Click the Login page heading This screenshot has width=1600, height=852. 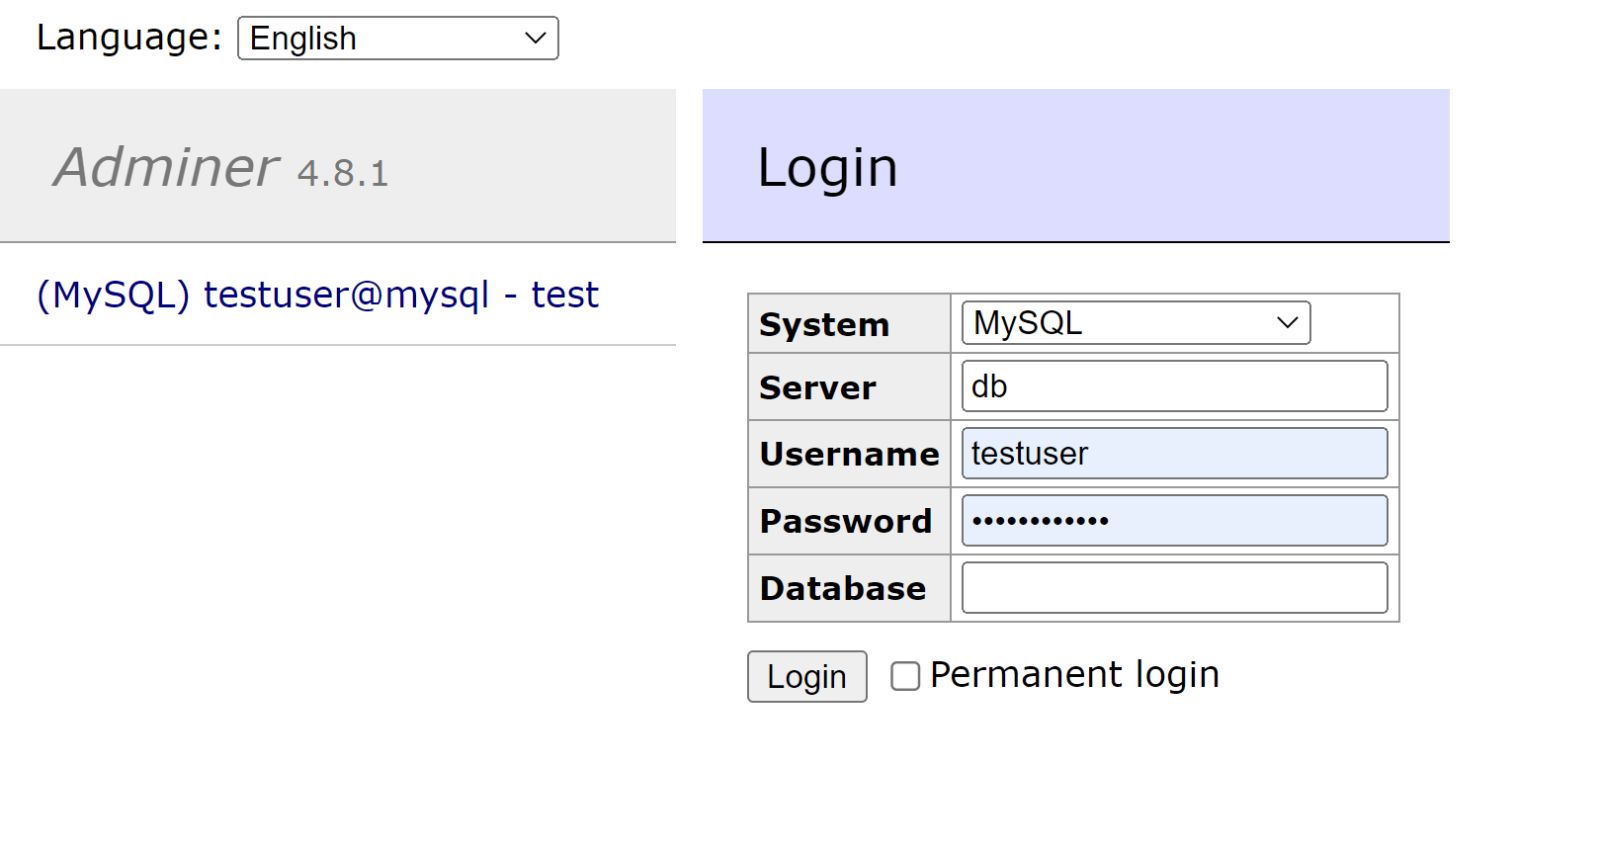click(827, 168)
